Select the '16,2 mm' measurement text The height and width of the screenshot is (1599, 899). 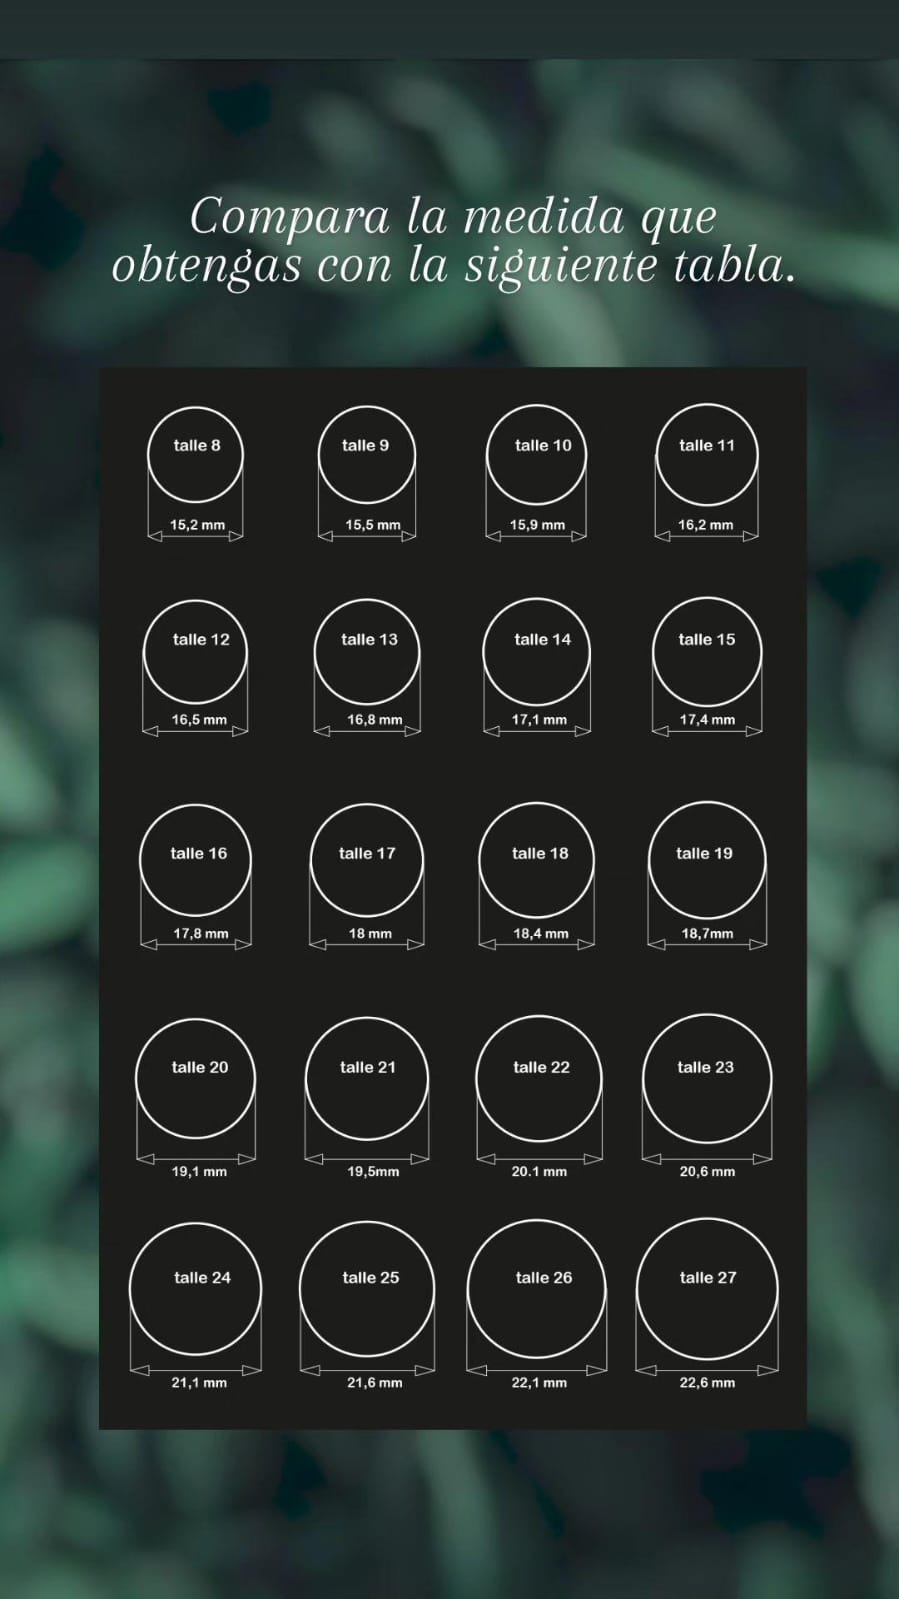coord(706,524)
